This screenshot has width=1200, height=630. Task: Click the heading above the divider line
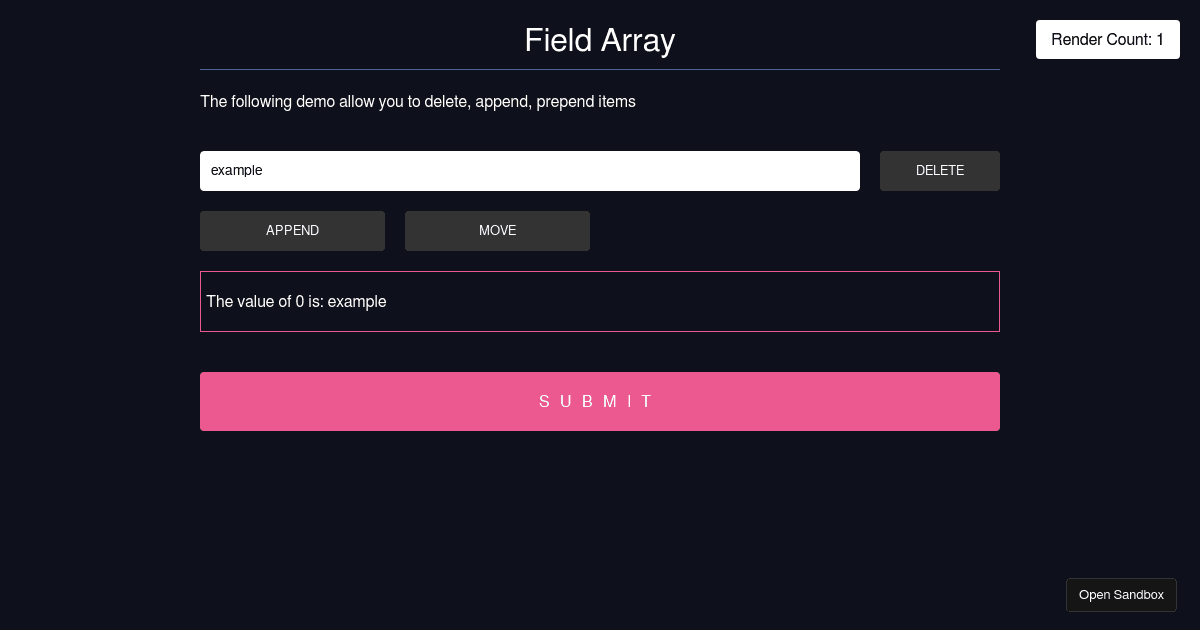point(599,40)
